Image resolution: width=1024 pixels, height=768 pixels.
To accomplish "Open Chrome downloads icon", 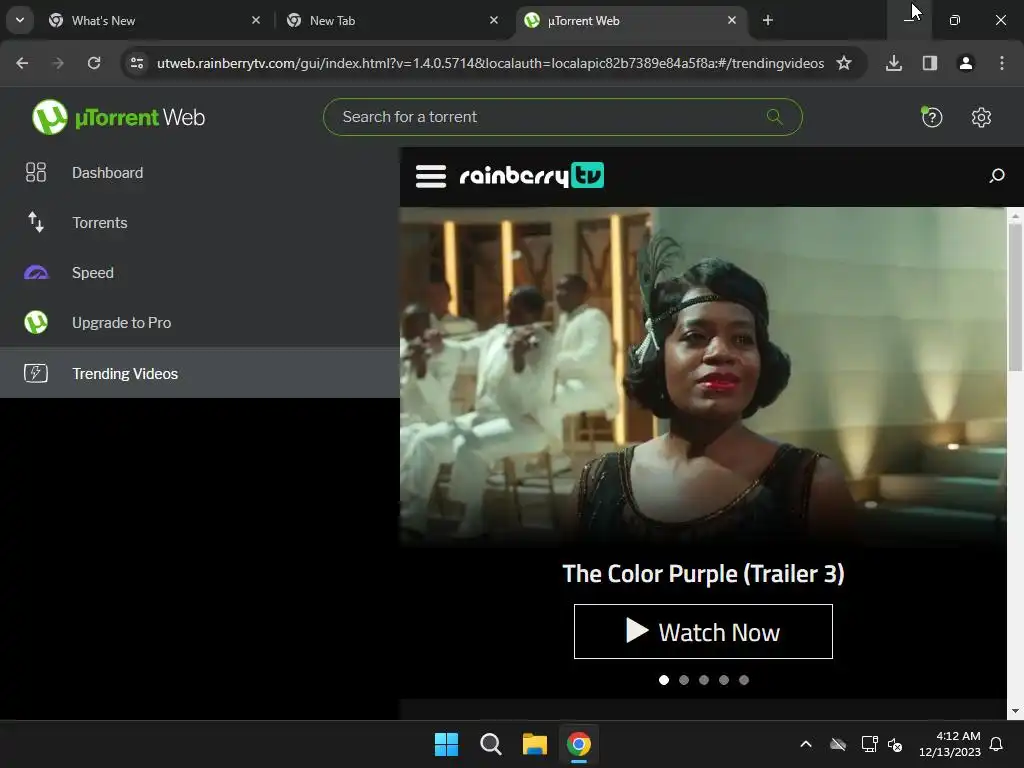I will click(894, 63).
